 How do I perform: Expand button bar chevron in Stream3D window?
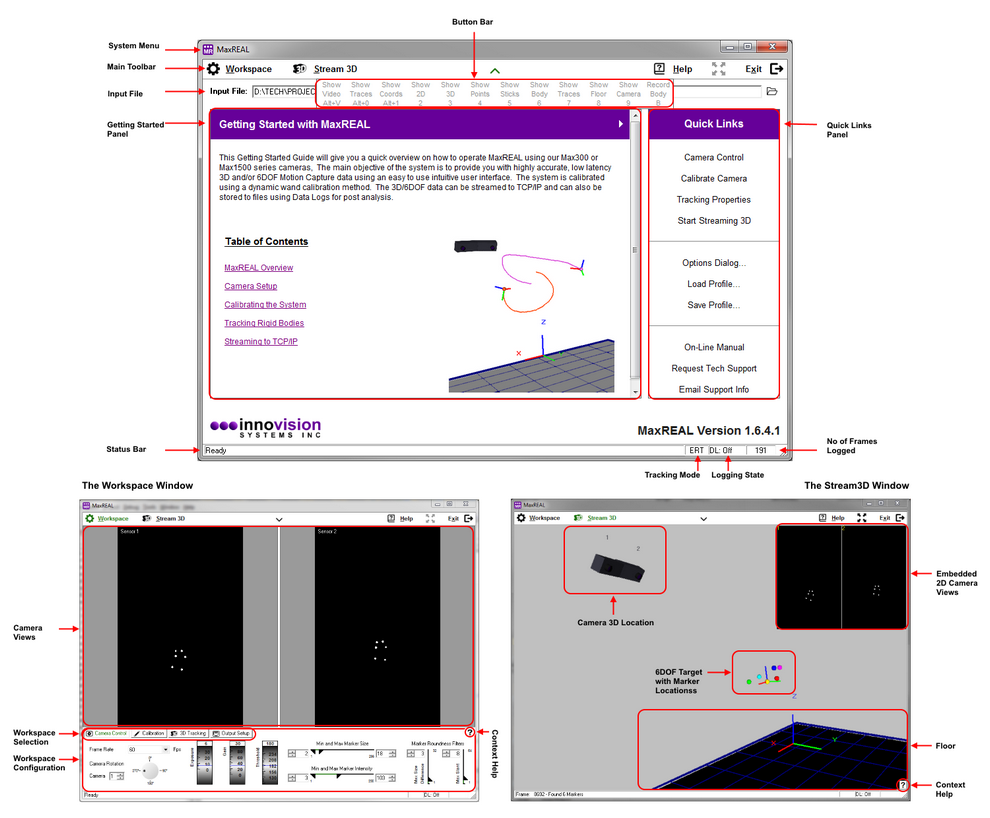pos(703,519)
